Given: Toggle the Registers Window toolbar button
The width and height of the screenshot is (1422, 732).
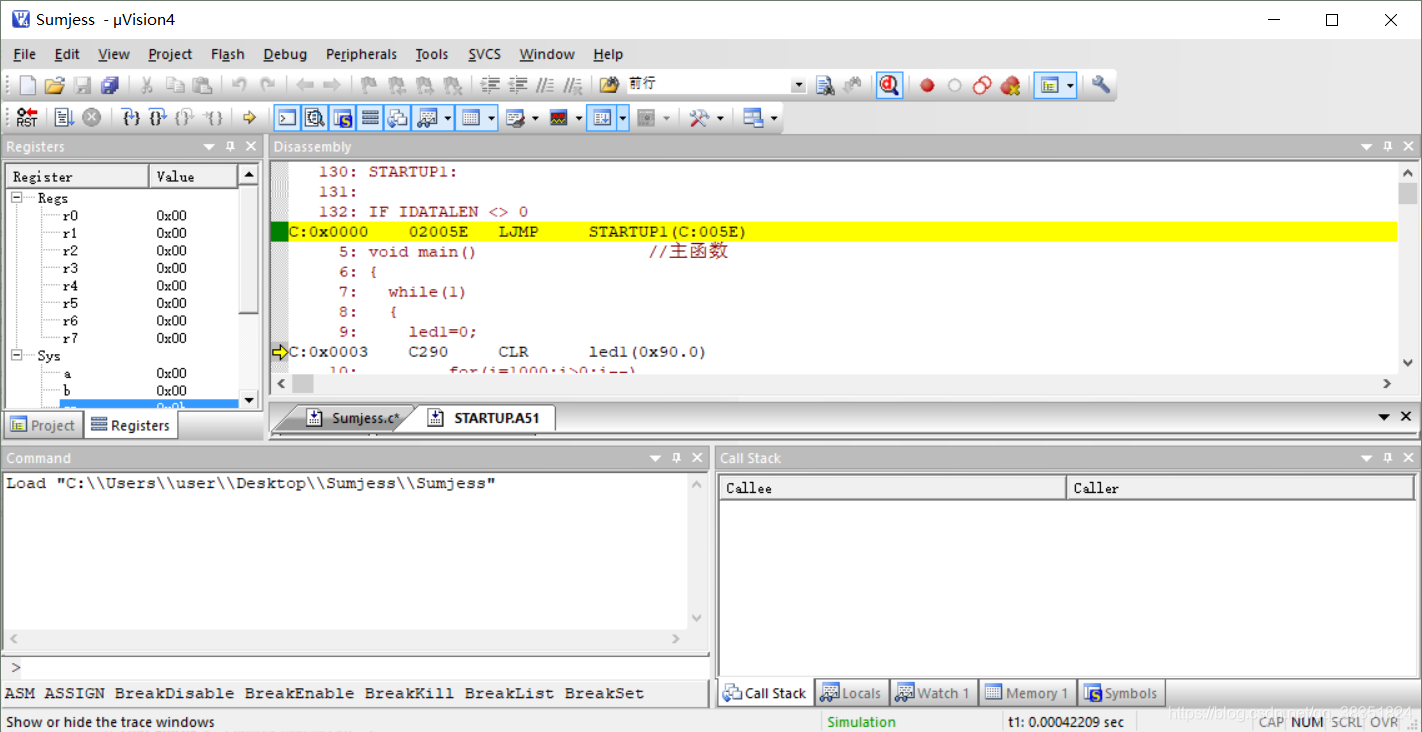Looking at the screenshot, I should (370, 118).
